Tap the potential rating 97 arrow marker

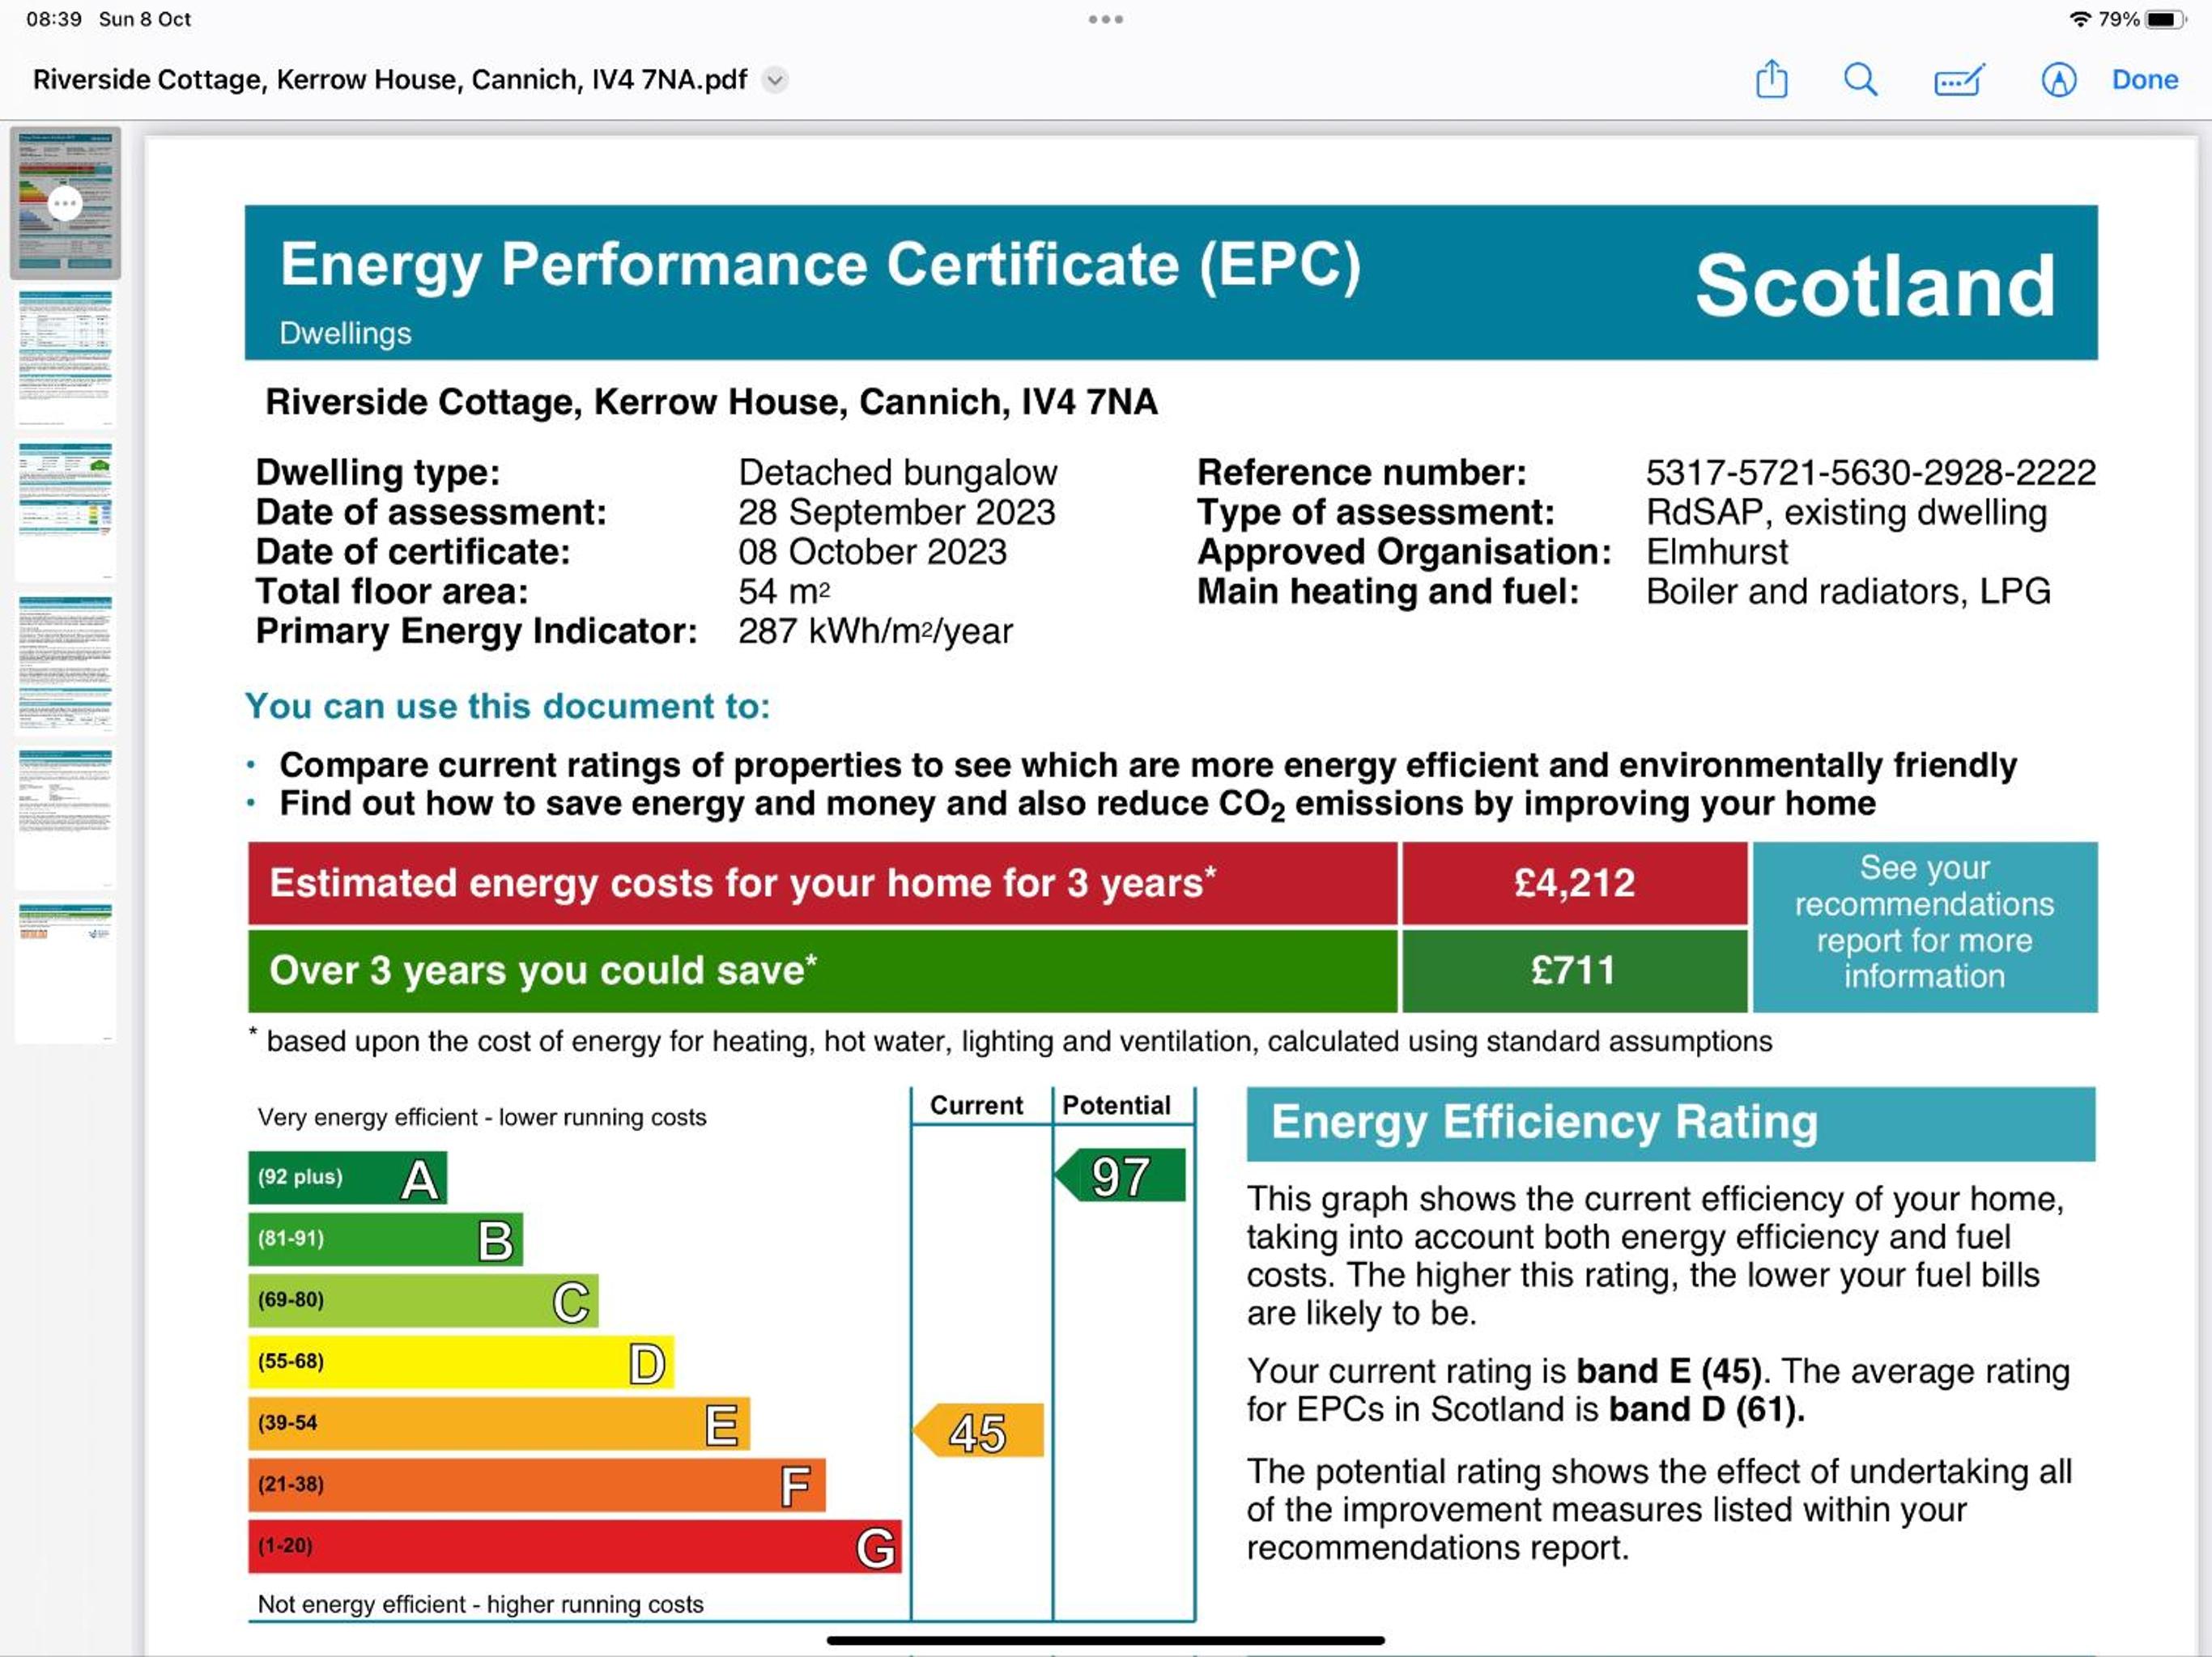click(x=1120, y=1175)
